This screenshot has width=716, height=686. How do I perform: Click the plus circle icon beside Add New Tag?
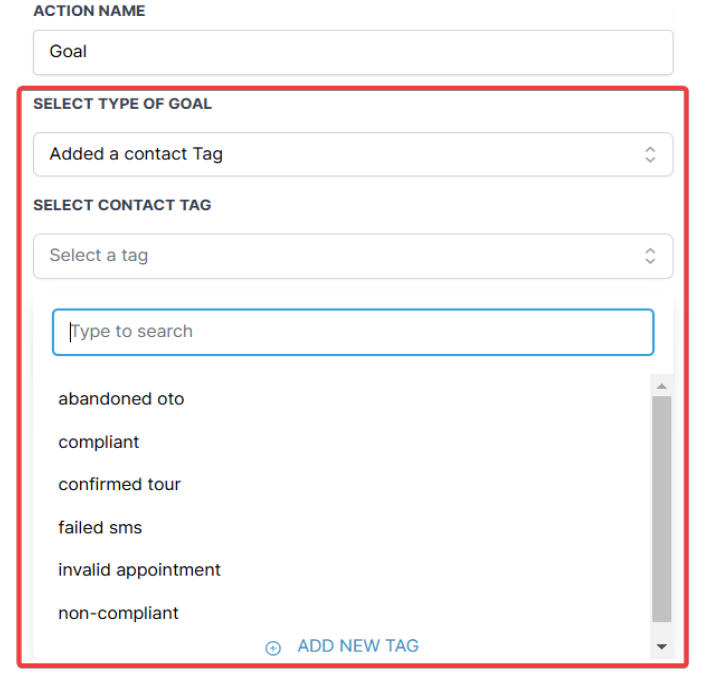(x=273, y=648)
